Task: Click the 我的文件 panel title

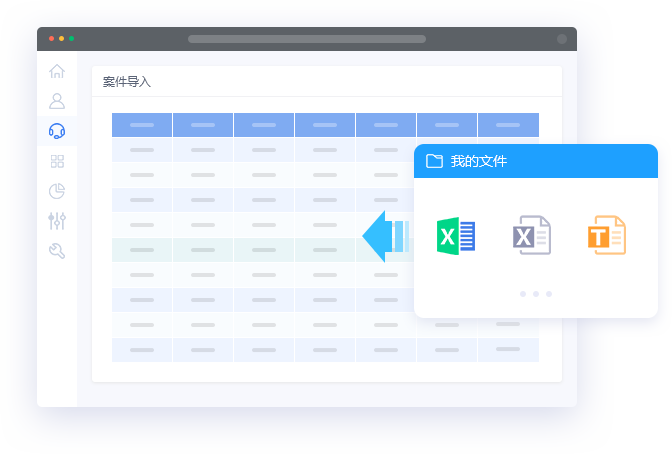Action: (479, 162)
